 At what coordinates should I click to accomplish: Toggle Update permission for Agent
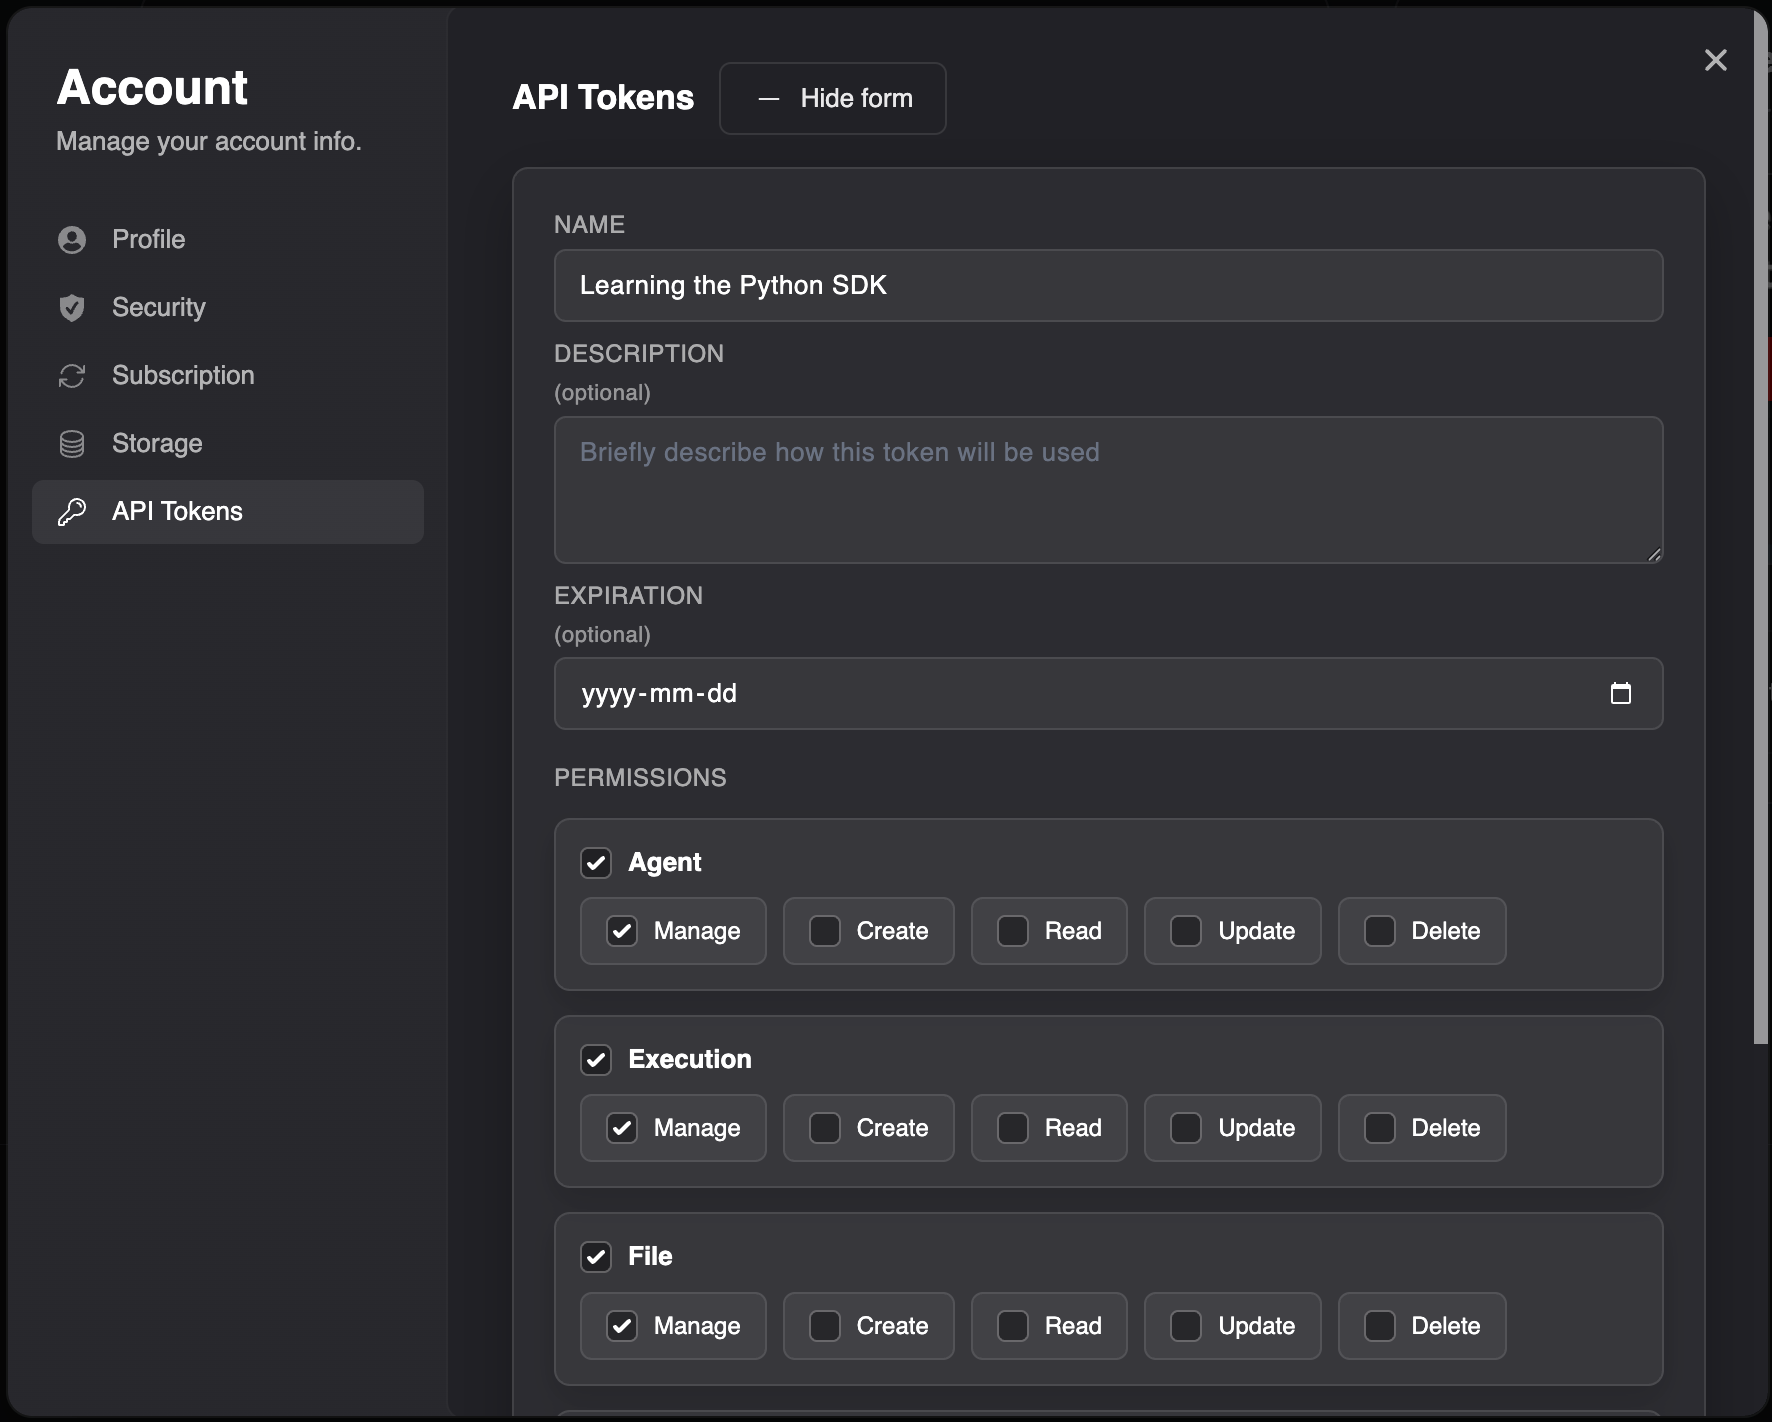(1186, 931)
